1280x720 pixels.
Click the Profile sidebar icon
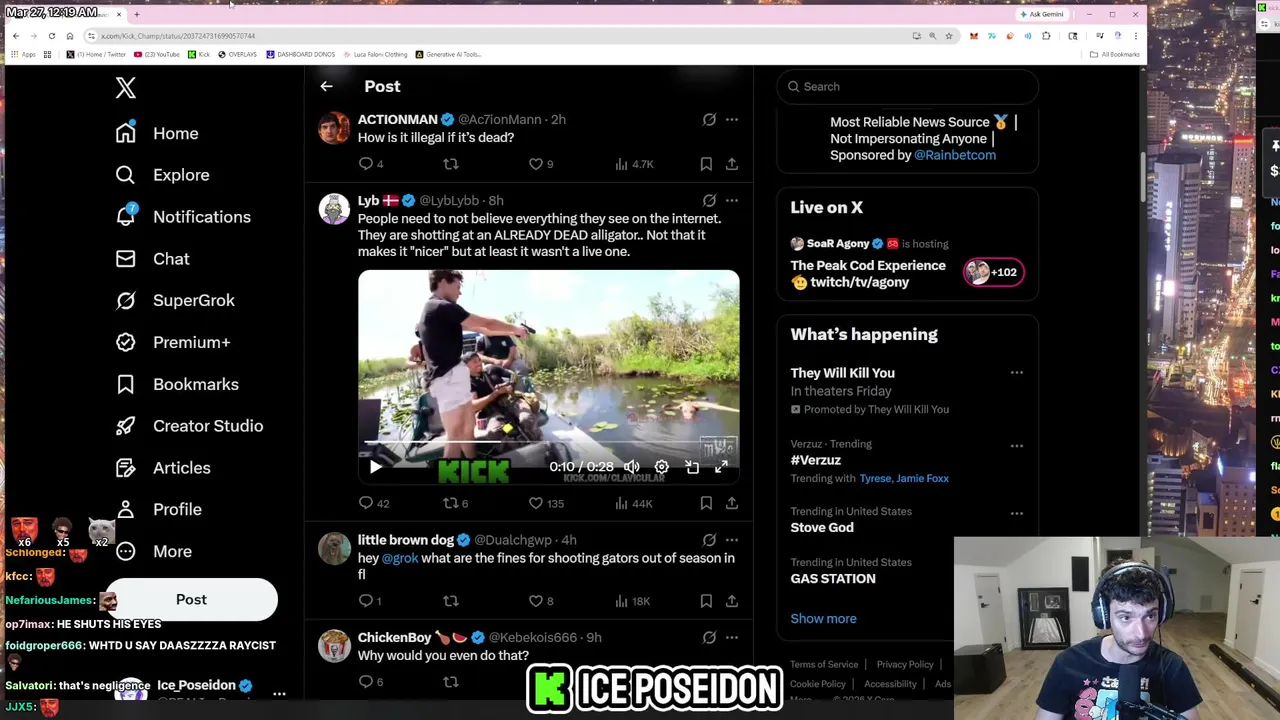[x=125, y=510]
